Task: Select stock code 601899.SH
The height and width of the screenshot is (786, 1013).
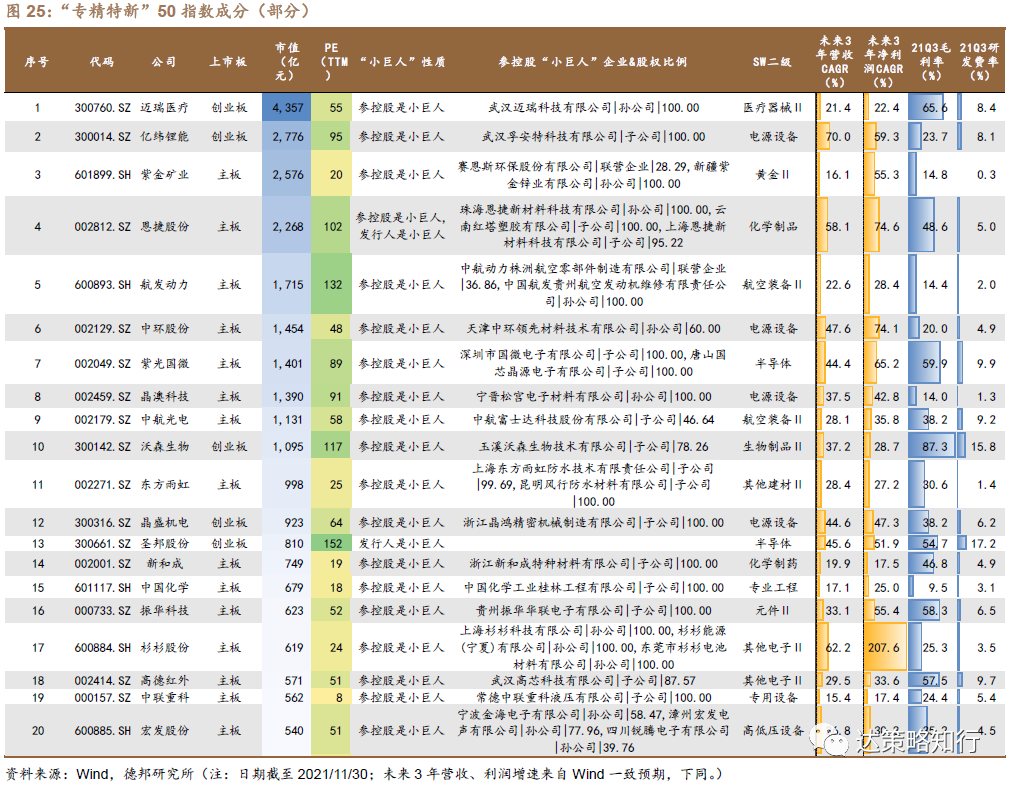Action: 102,174
